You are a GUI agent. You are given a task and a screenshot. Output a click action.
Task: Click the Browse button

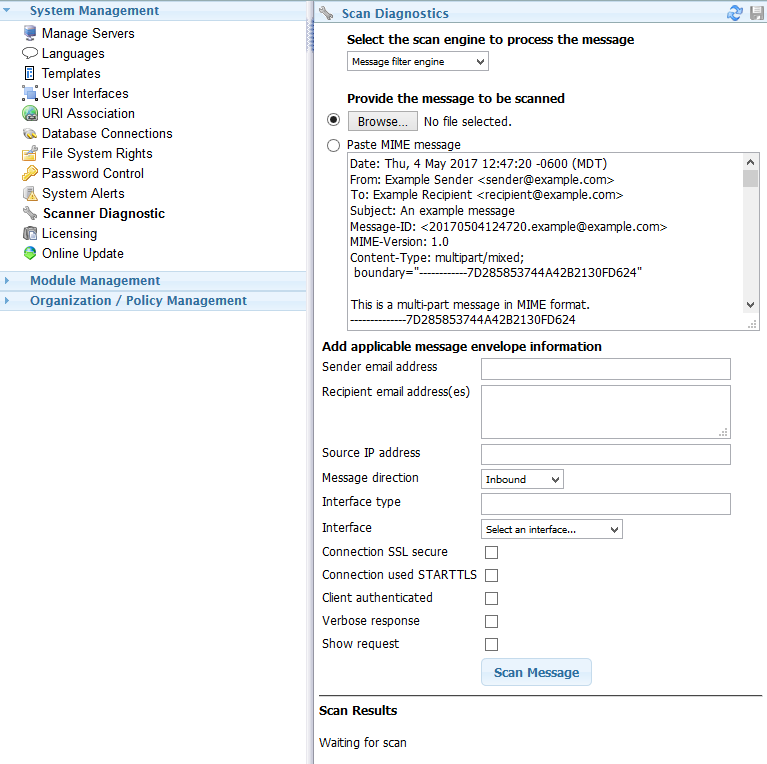[381, 121]
